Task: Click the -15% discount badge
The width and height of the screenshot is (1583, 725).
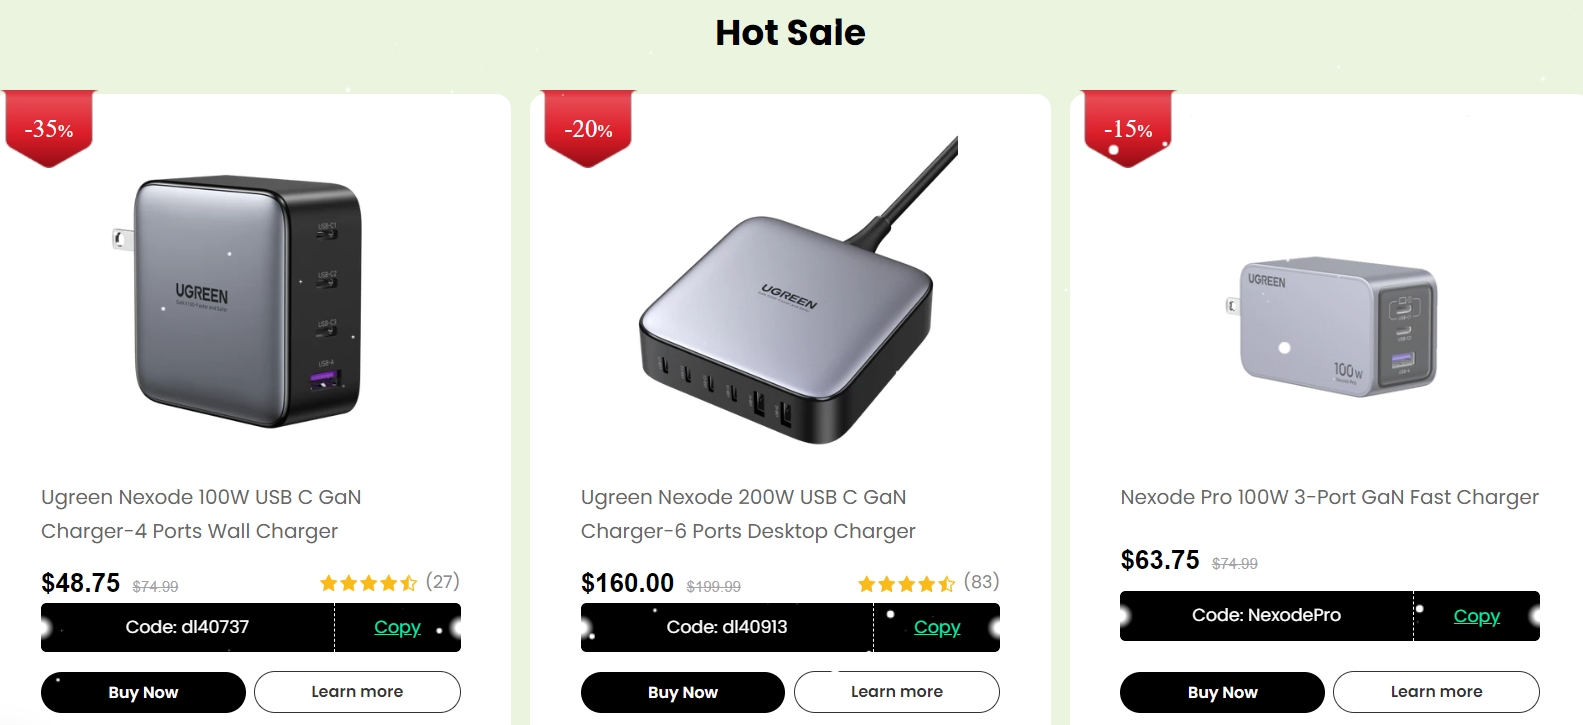Action: coord(1128,129)
